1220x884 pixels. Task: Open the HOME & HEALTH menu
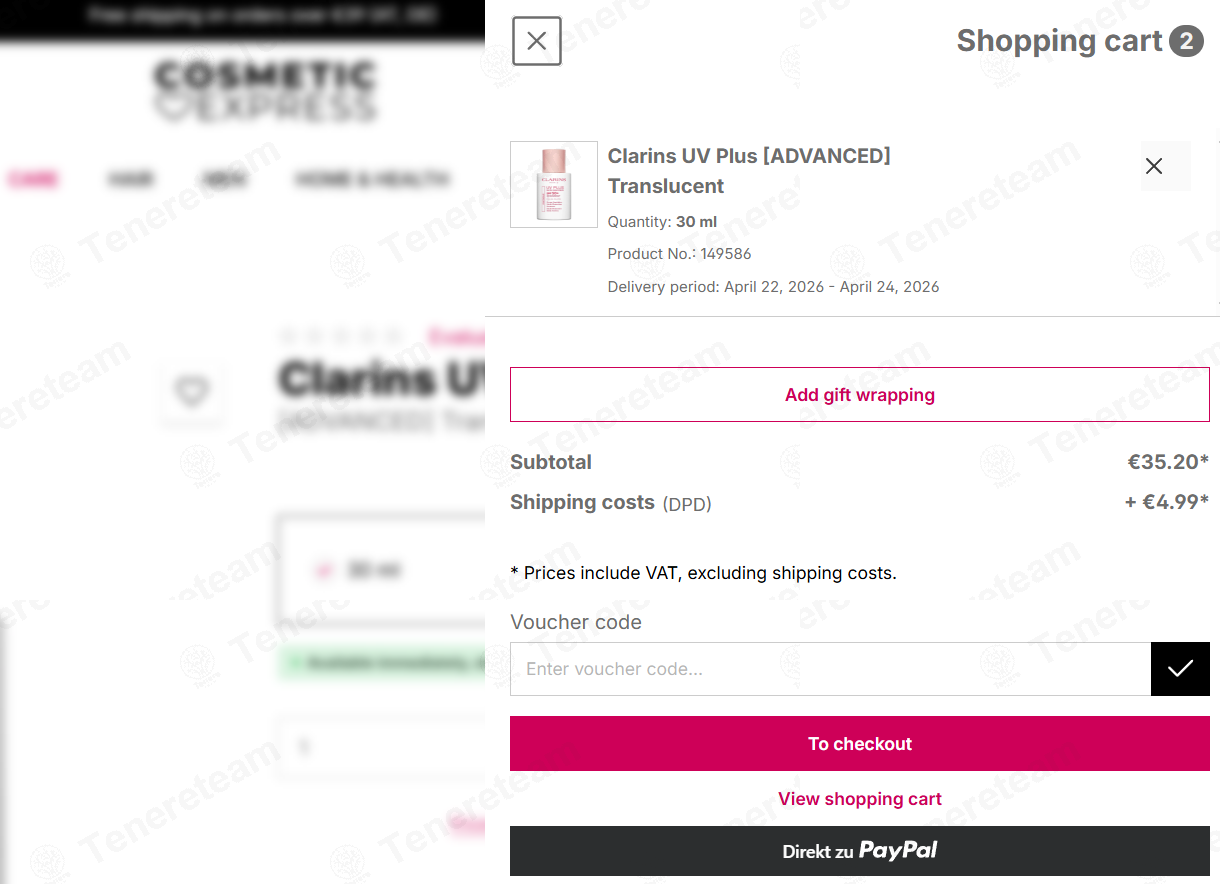click(372, 180)
